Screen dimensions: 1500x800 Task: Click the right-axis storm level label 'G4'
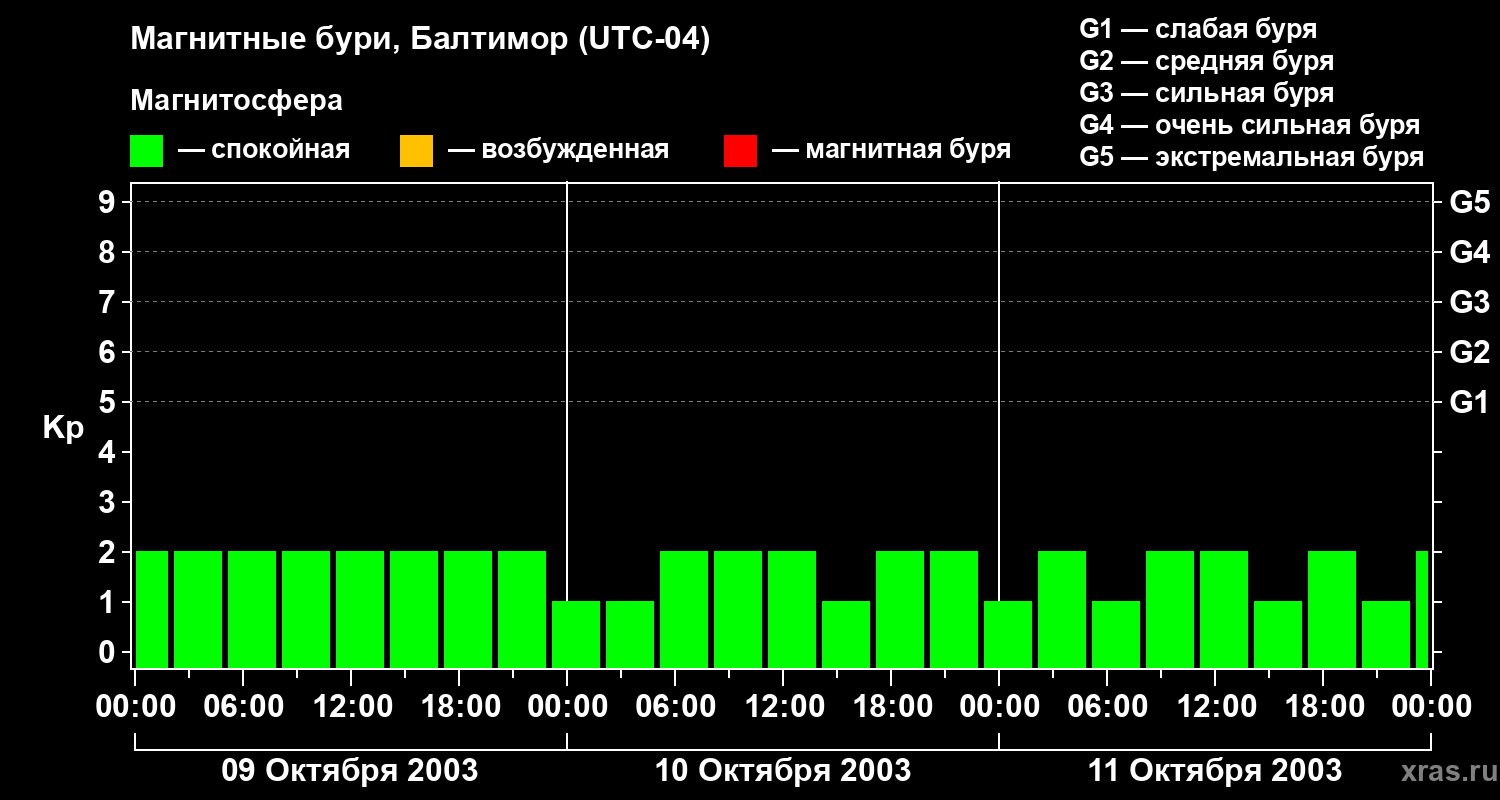(1469, 252)
